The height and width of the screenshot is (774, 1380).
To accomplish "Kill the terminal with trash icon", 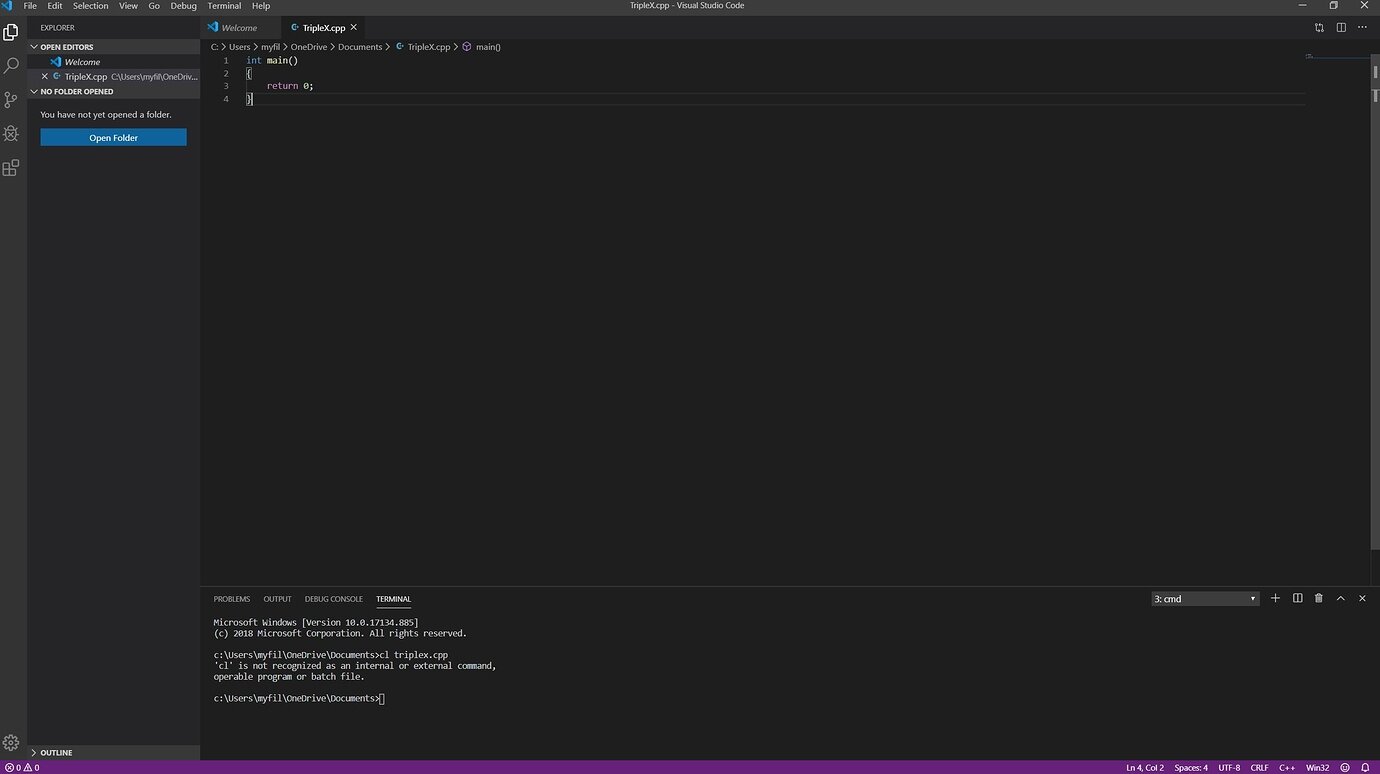I will pos(1319,598).
